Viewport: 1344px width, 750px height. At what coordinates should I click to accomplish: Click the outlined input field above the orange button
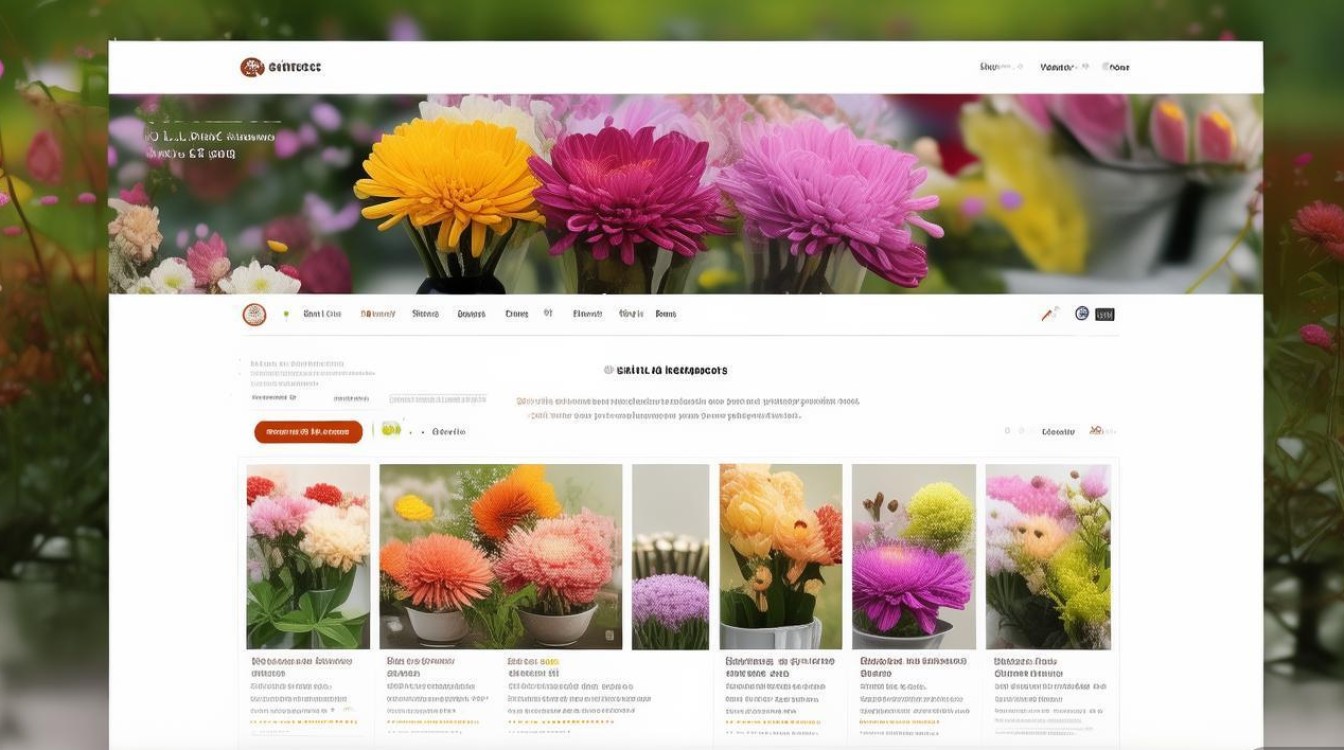pyautogui.click(x=437, y=399)
